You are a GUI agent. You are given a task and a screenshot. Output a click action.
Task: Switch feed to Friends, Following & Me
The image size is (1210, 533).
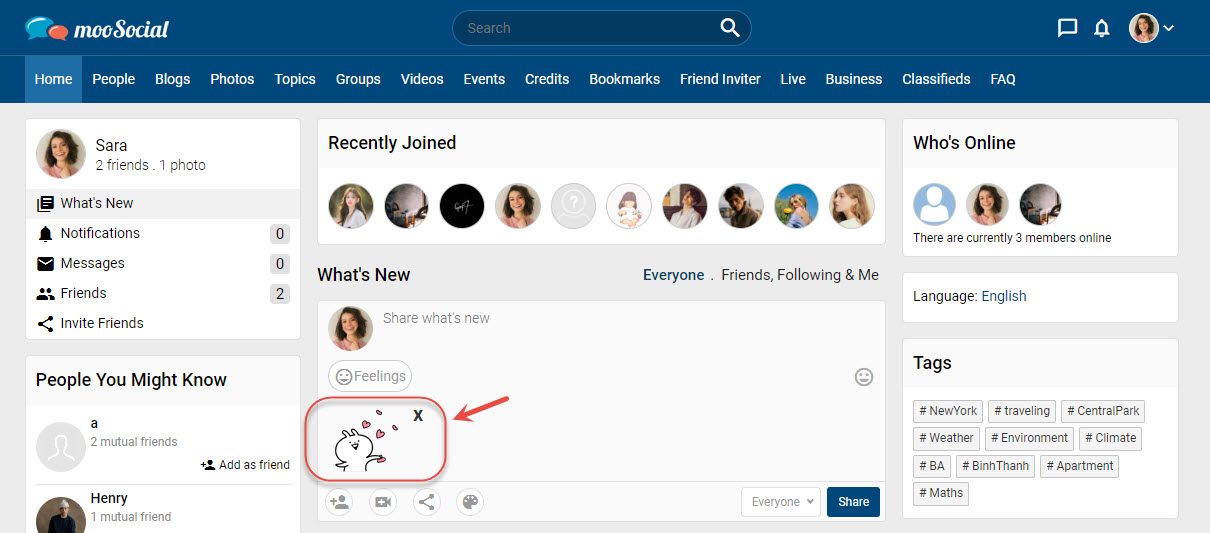coord(800,275)
